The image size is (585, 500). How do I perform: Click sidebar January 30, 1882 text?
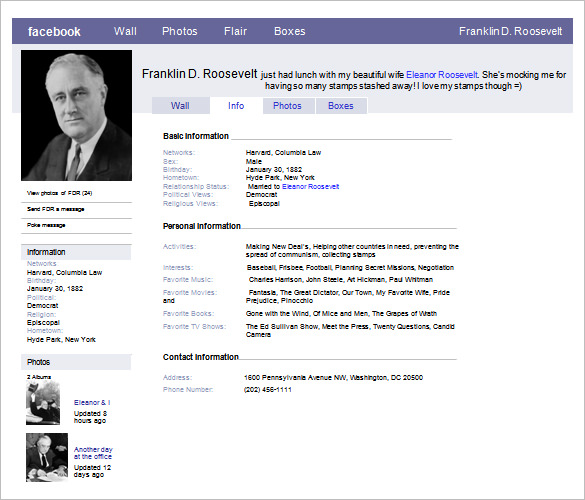55,288
